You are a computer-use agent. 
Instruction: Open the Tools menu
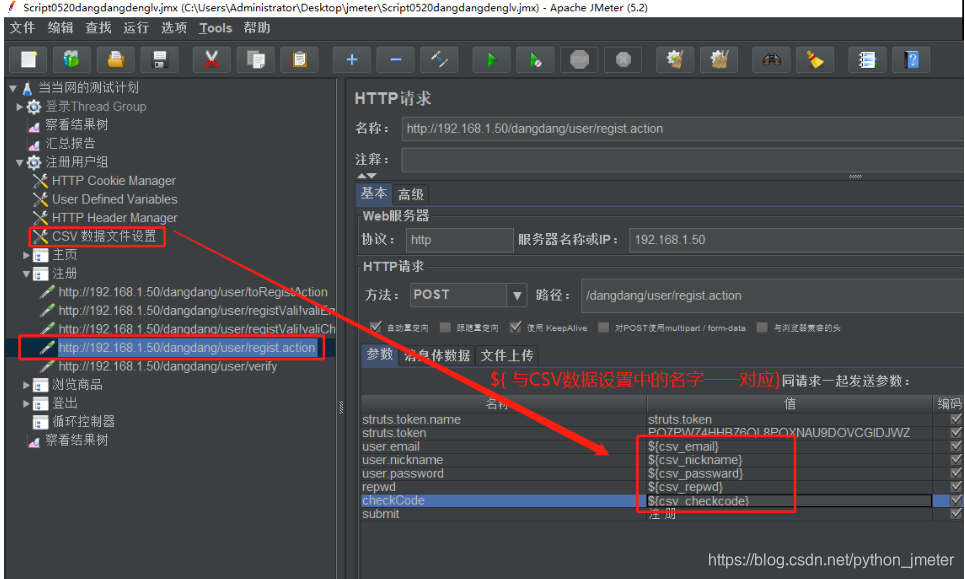coord(215,28)
